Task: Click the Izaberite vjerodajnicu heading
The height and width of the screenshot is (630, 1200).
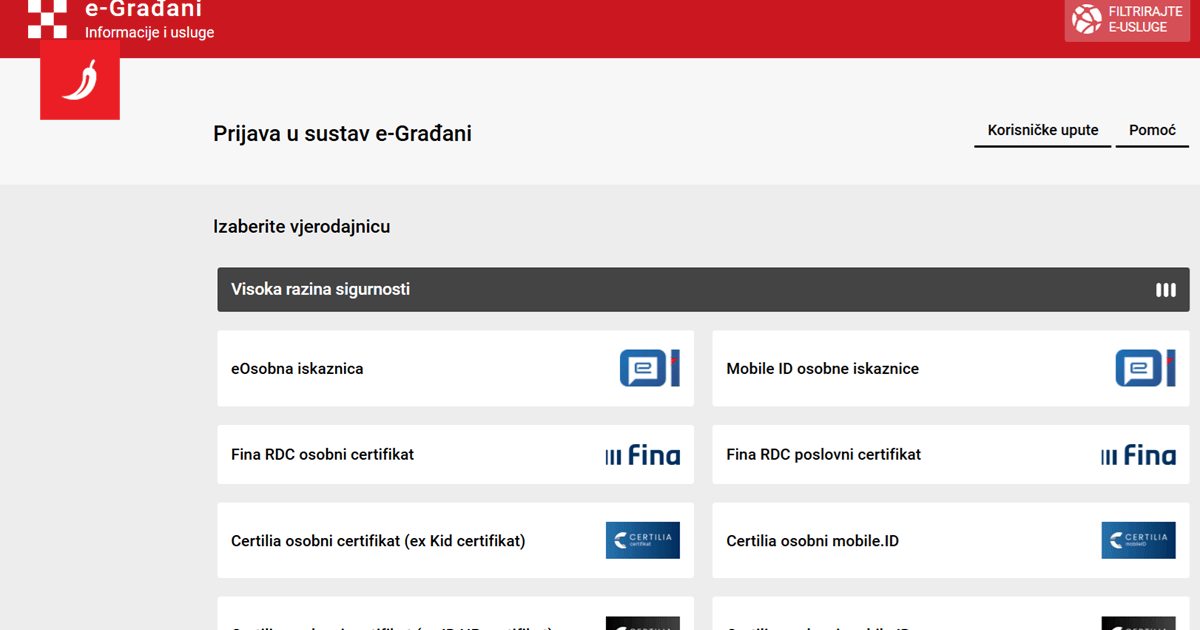Action: click(301, 227)
